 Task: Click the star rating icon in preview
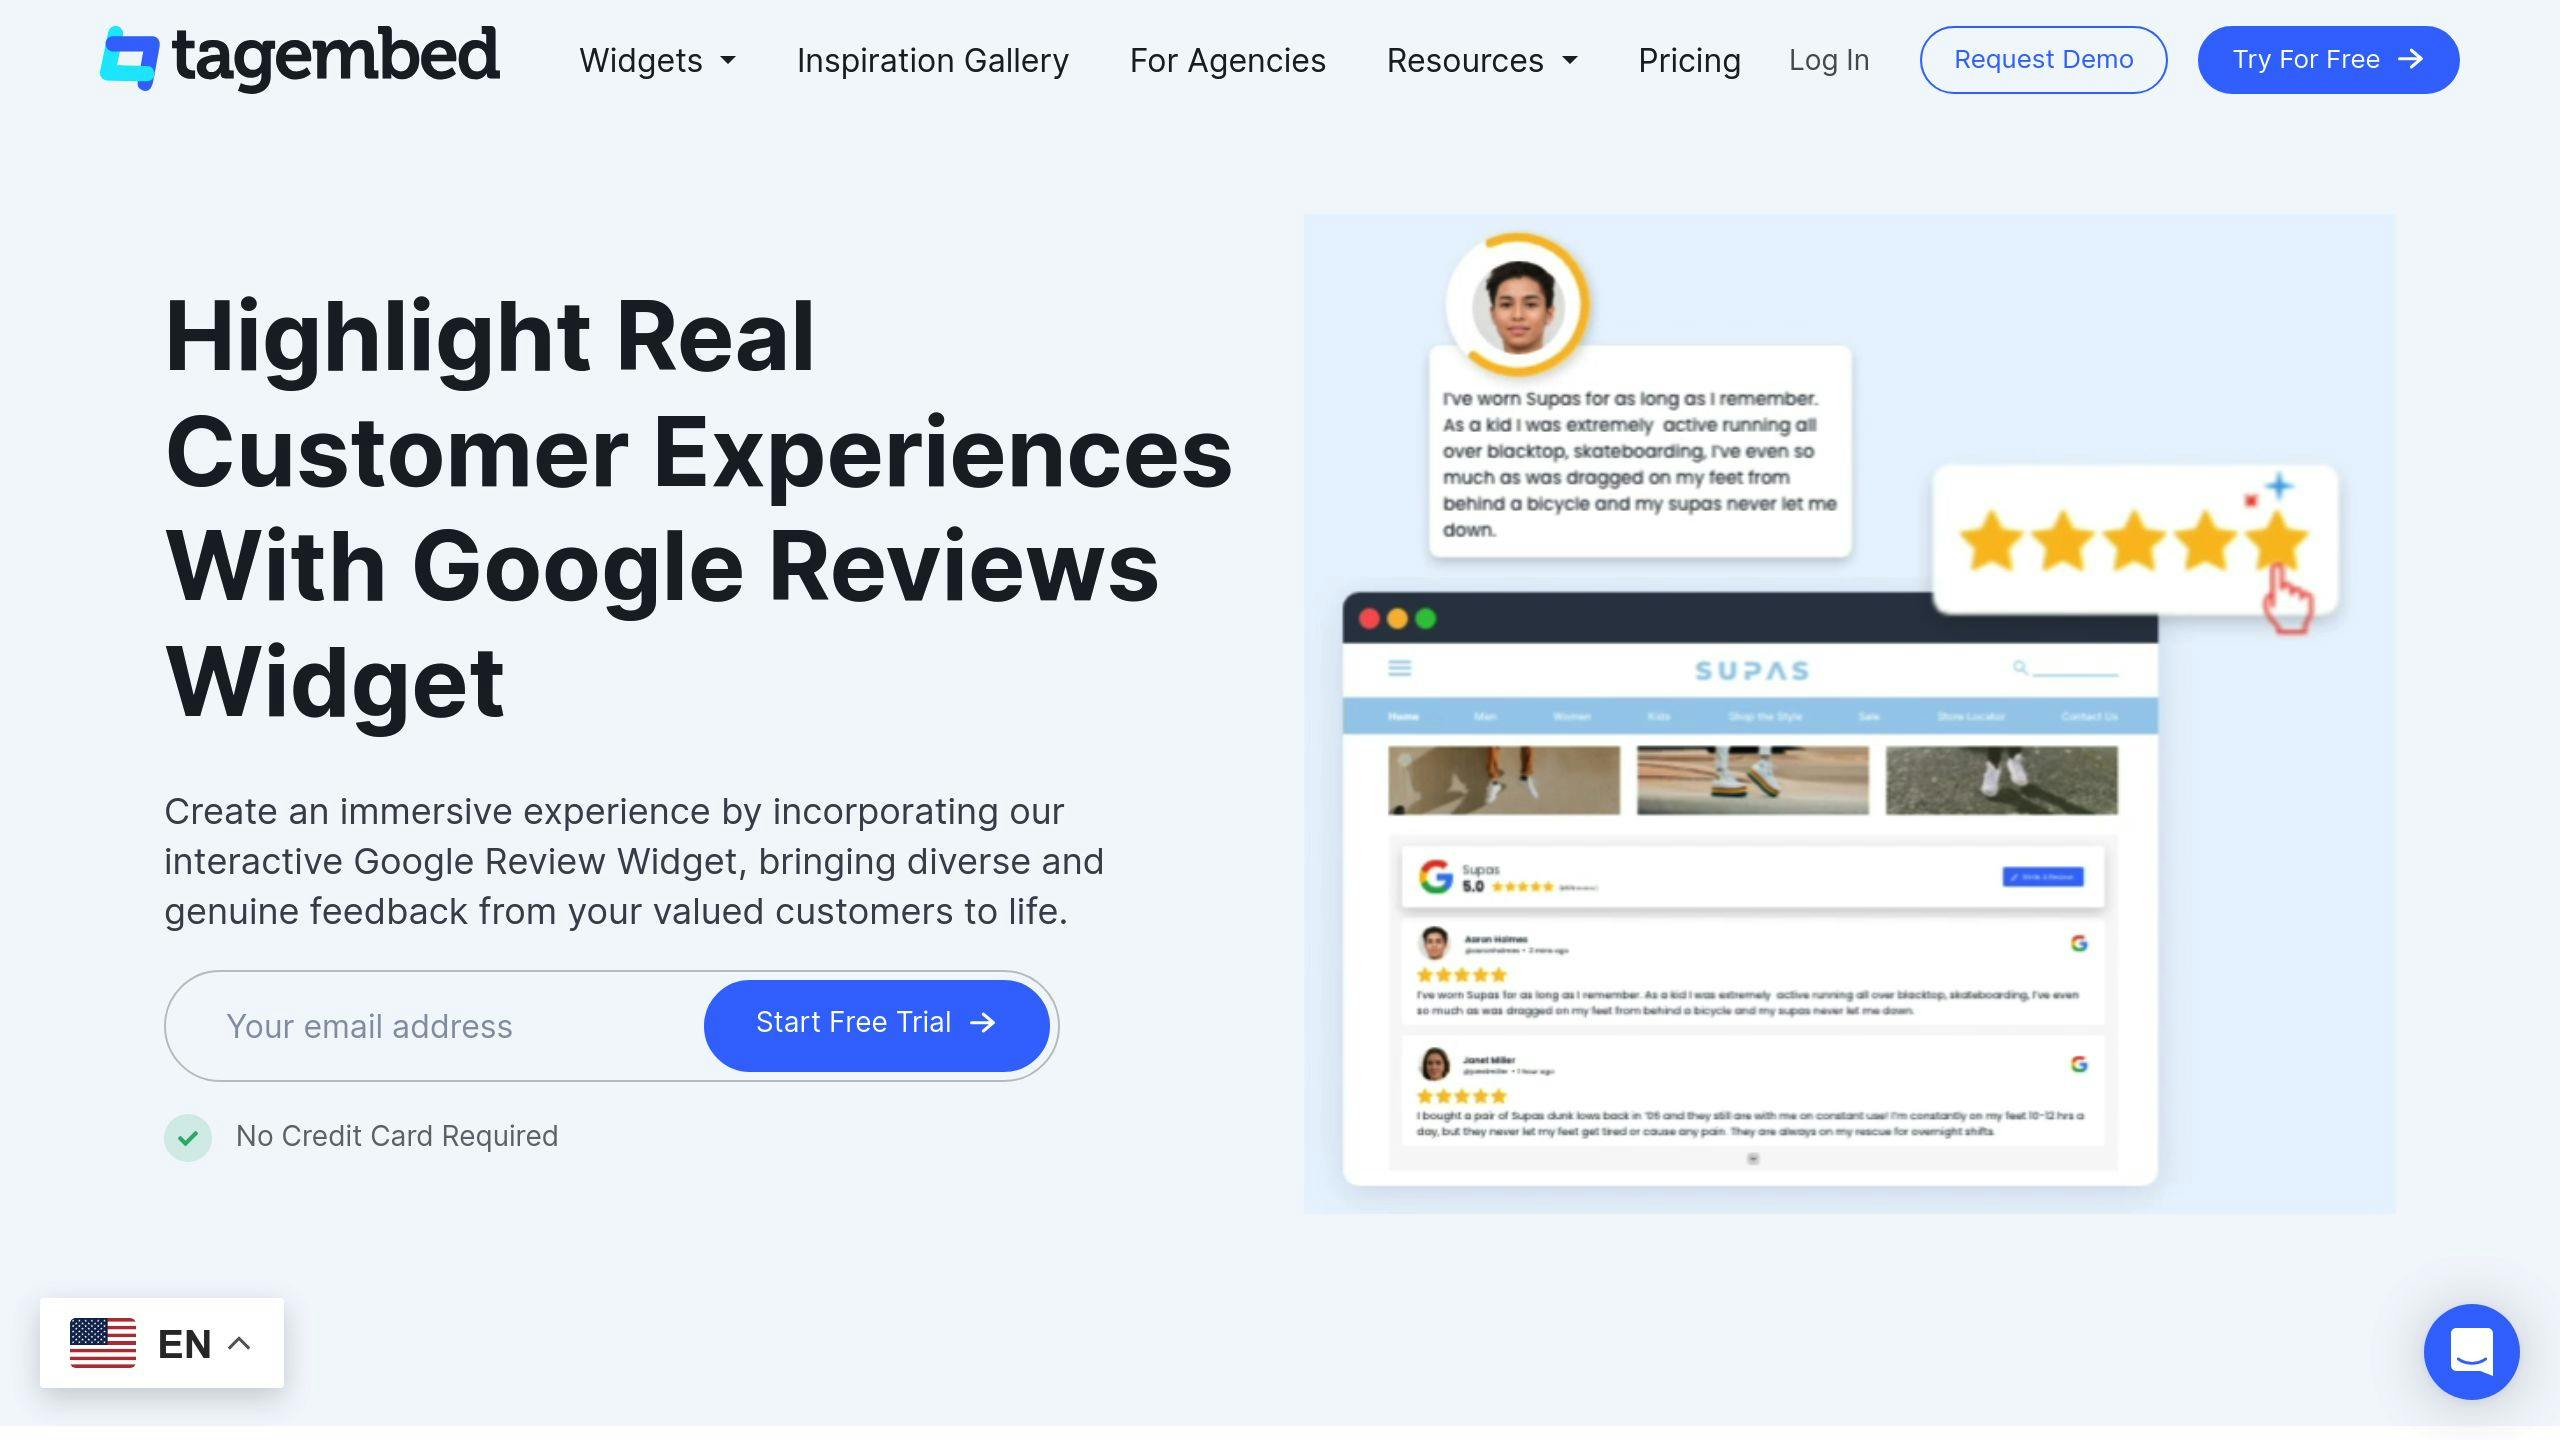(2129, 540)
